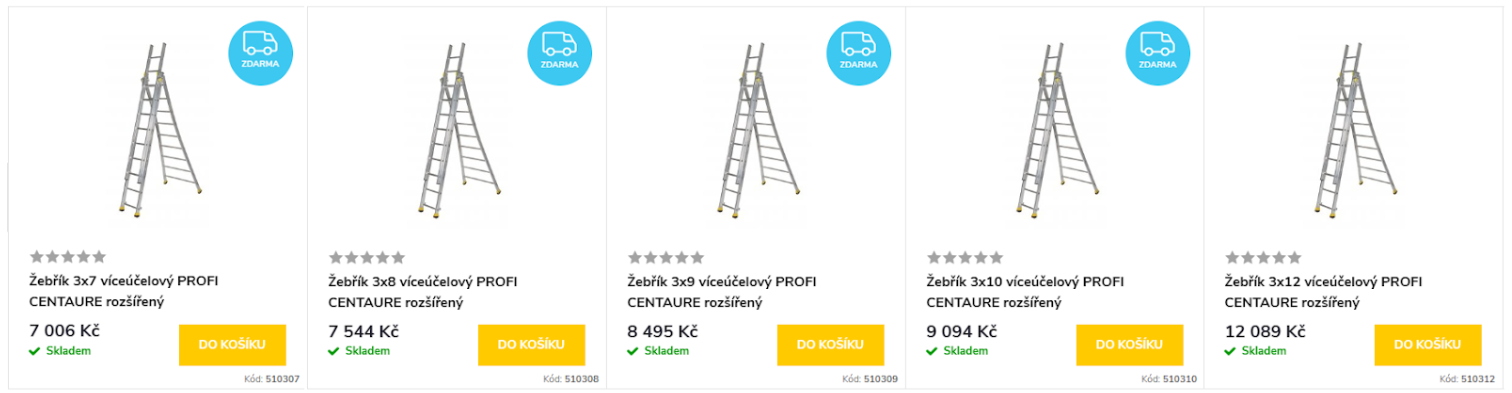Image resolution: width=1512 pixels, height=393 pixels.
Task: Click DO KOŠÍKU for 8 495 Kč ladder
Action: (x=830, y=345)
